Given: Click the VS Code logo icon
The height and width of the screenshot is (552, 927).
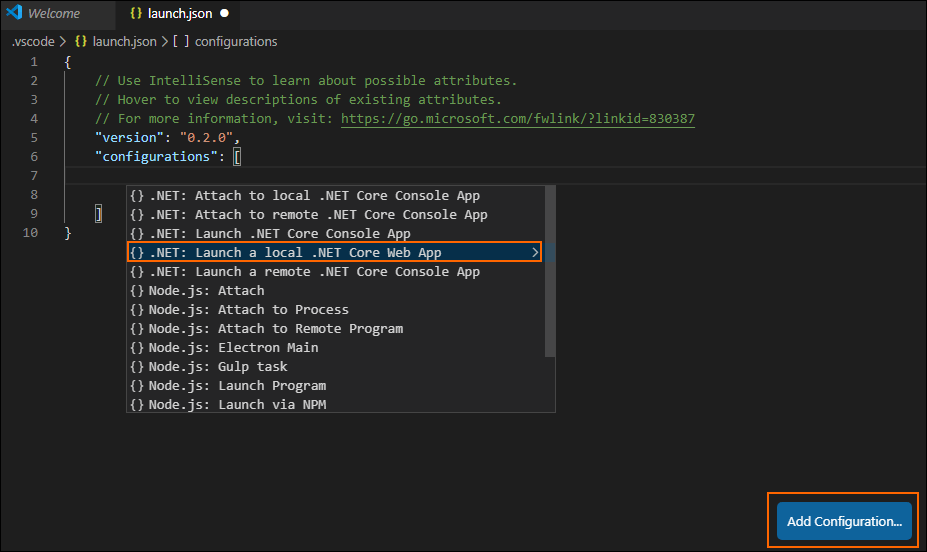Looking at the screenshot, I should tap(14, 14).
